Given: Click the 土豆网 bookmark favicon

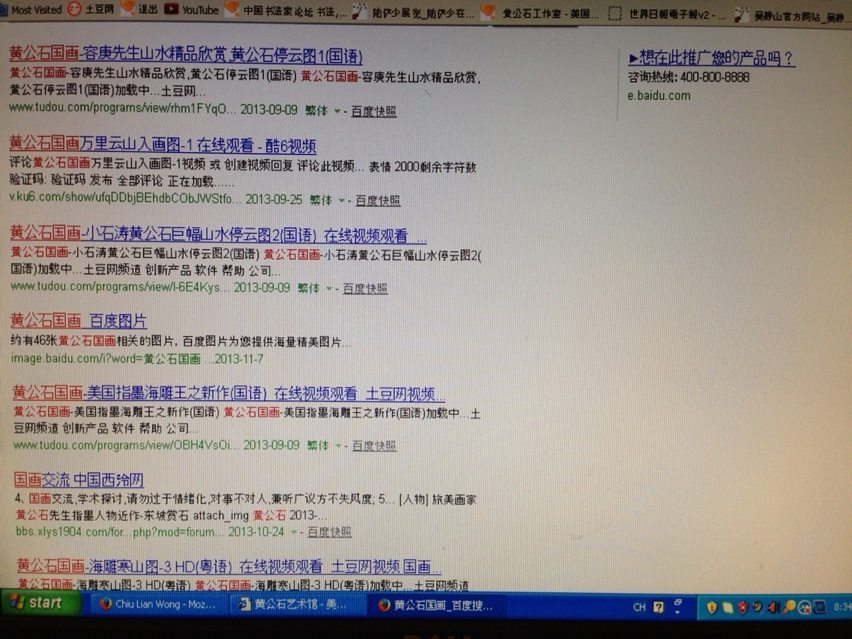Looking at the screenshot, I should (x=74, y=9).
